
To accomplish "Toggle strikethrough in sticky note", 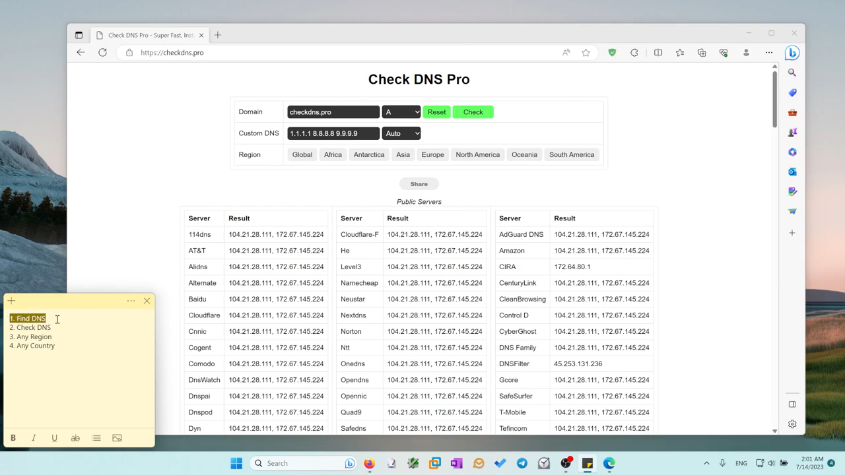I will 75,438.
